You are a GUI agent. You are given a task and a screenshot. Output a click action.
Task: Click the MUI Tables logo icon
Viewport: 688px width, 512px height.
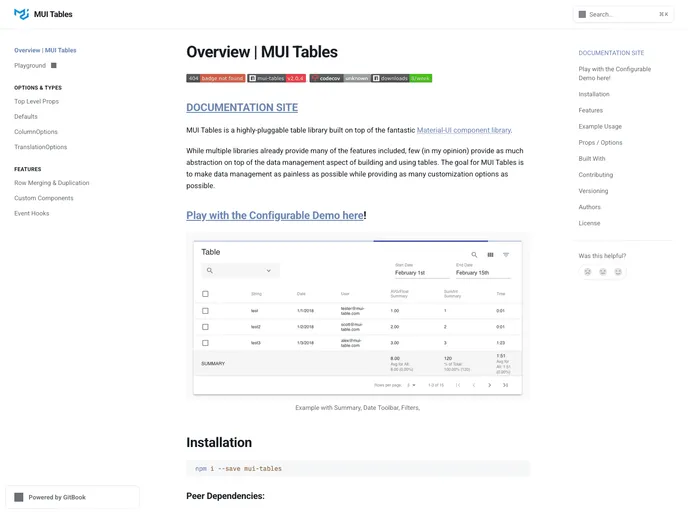(21, 14)
